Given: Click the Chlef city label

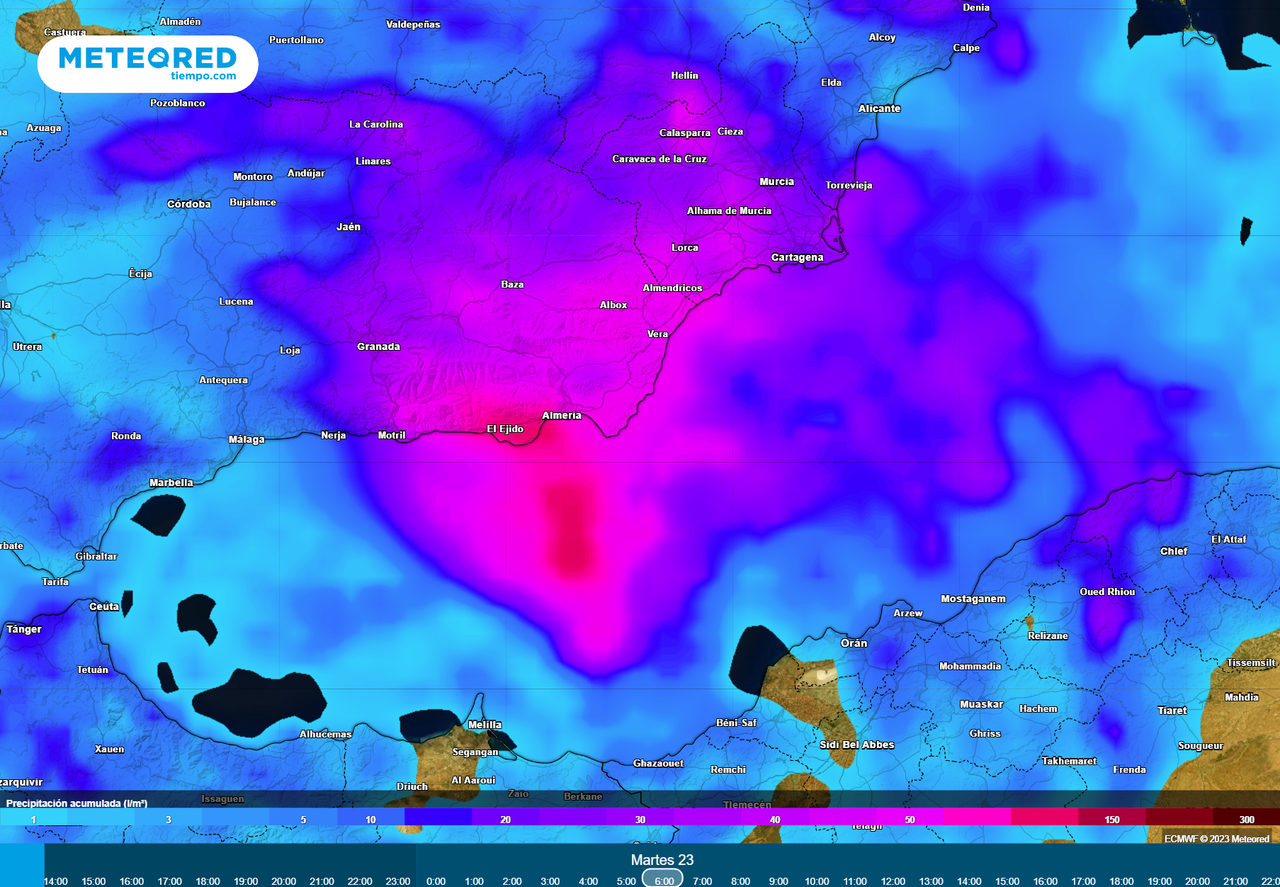Looking at the screenshot, I should (1174, 551).
